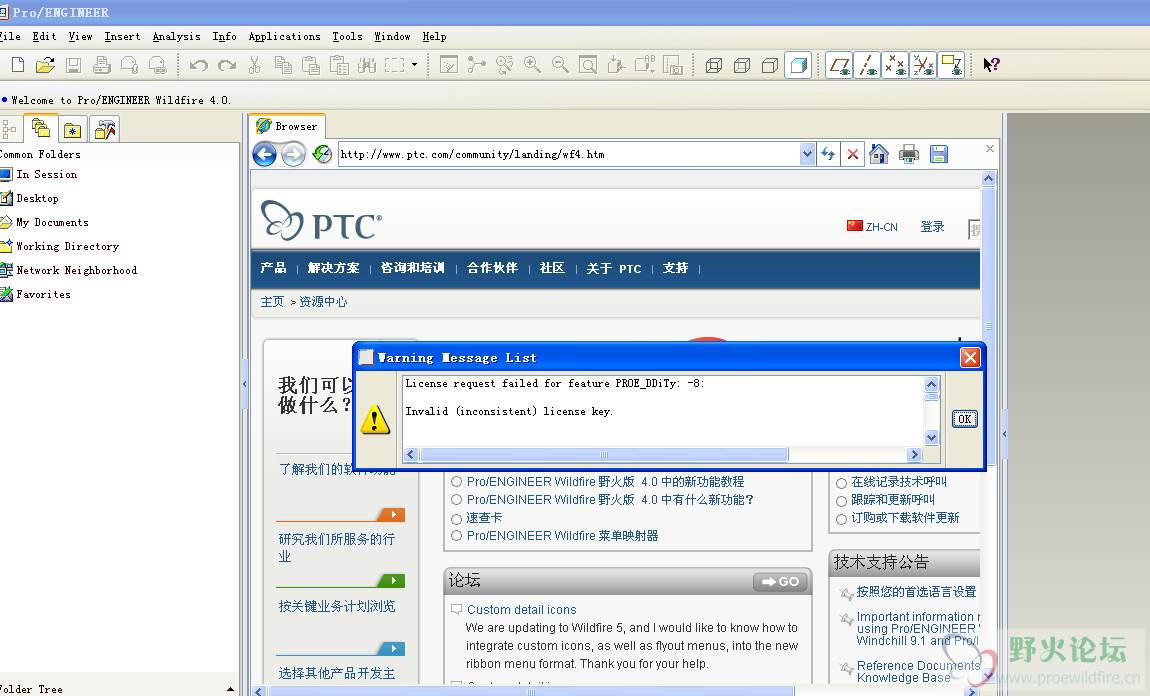Click the Redo arrow icon

[227, 65]
